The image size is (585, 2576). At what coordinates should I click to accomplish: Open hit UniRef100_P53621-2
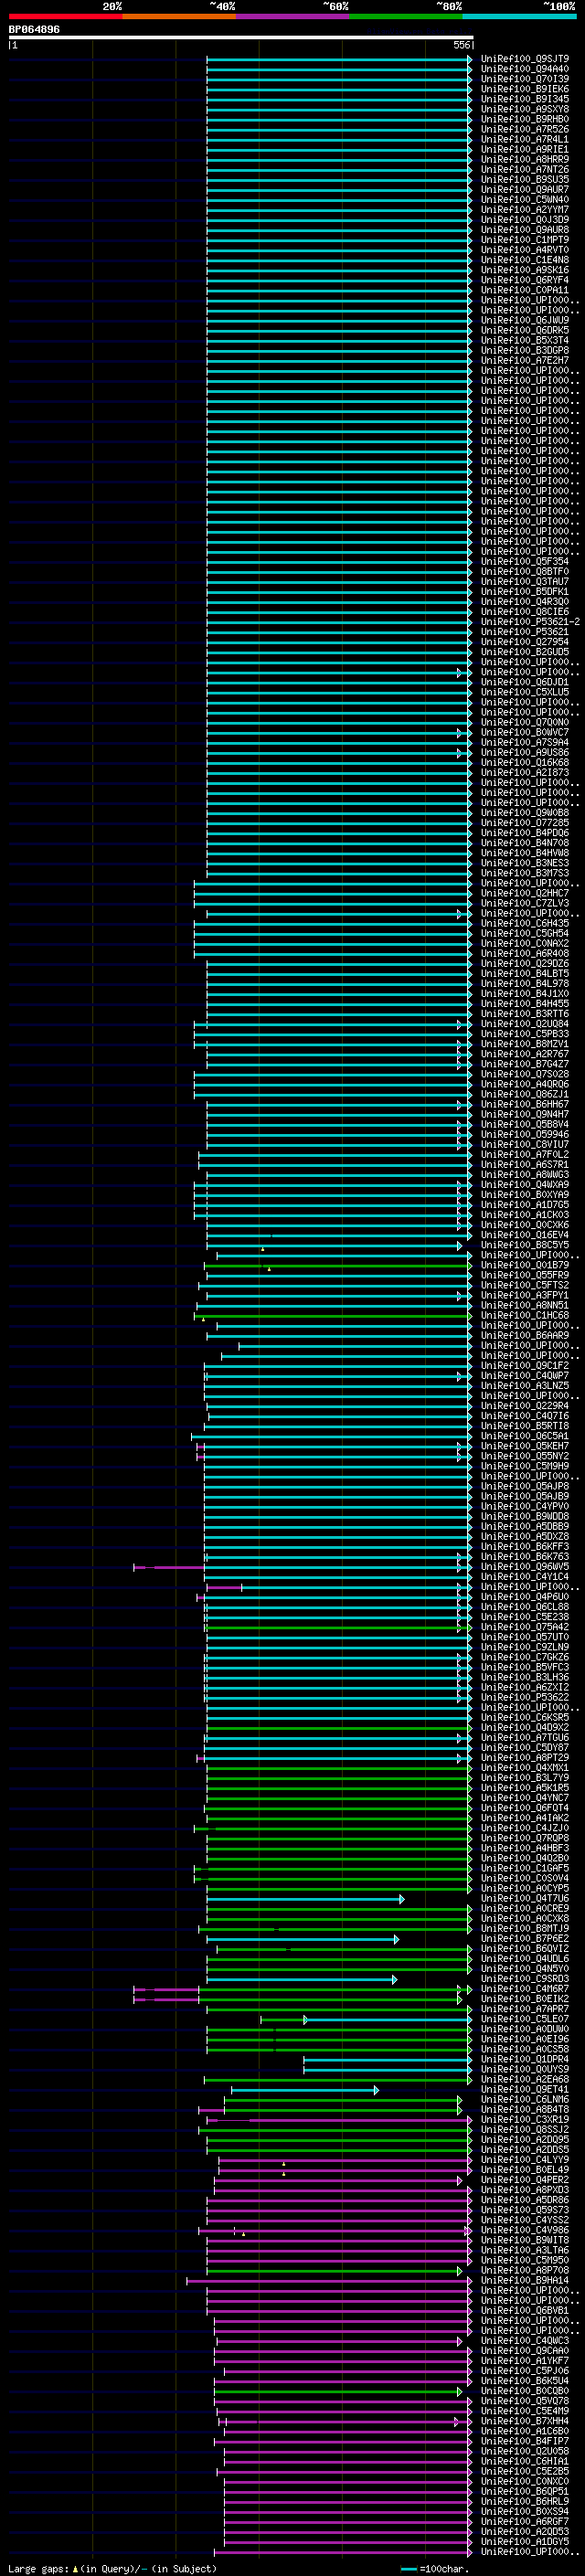point(530,622)
